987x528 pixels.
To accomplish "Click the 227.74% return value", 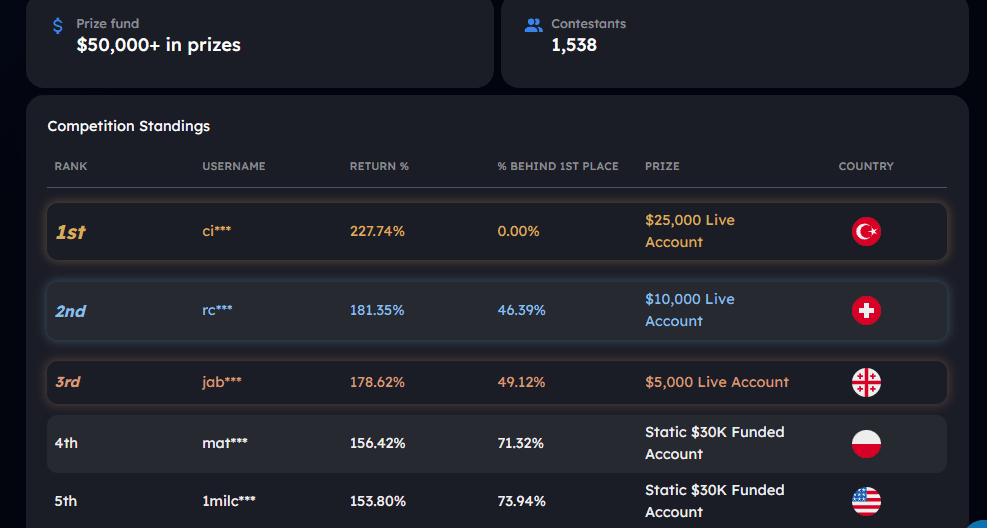I will (x=377, y=231).
